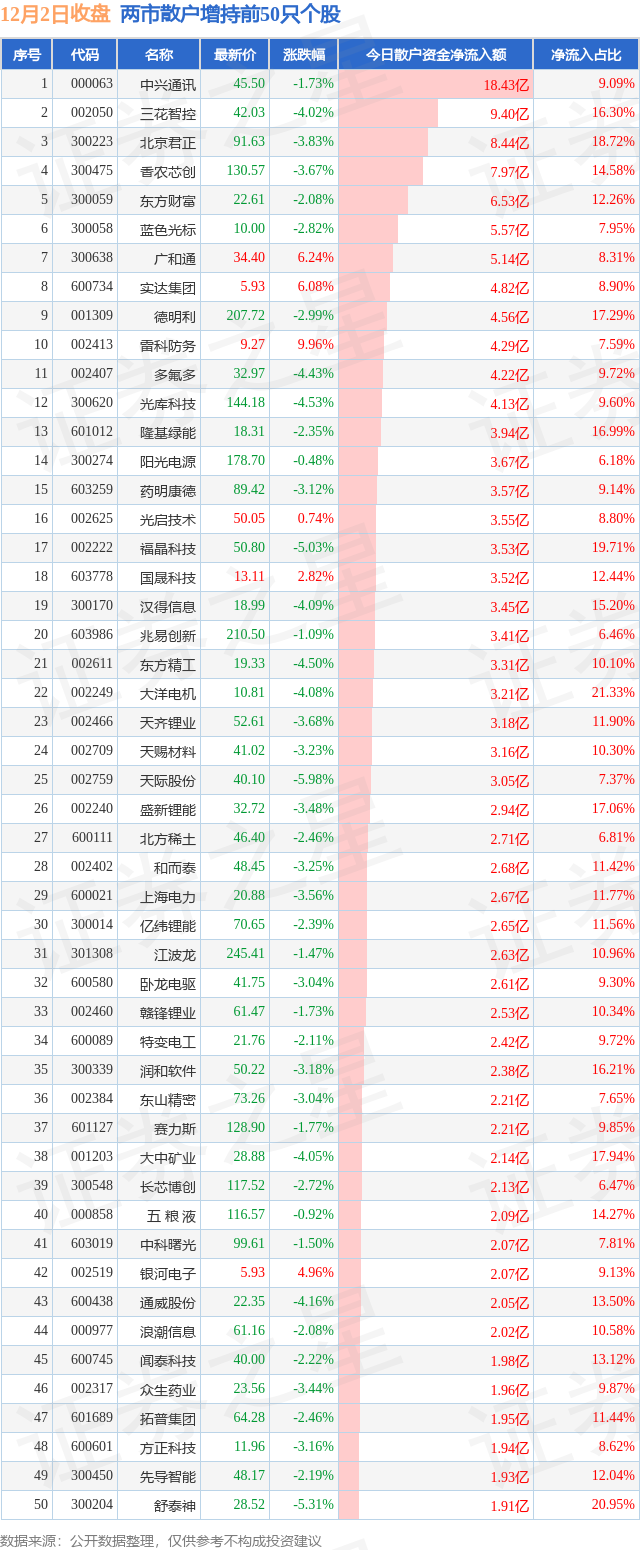Screen dimensions: 640x1550
Task: Select stock name 和而泰
Action: click(175, 867)
